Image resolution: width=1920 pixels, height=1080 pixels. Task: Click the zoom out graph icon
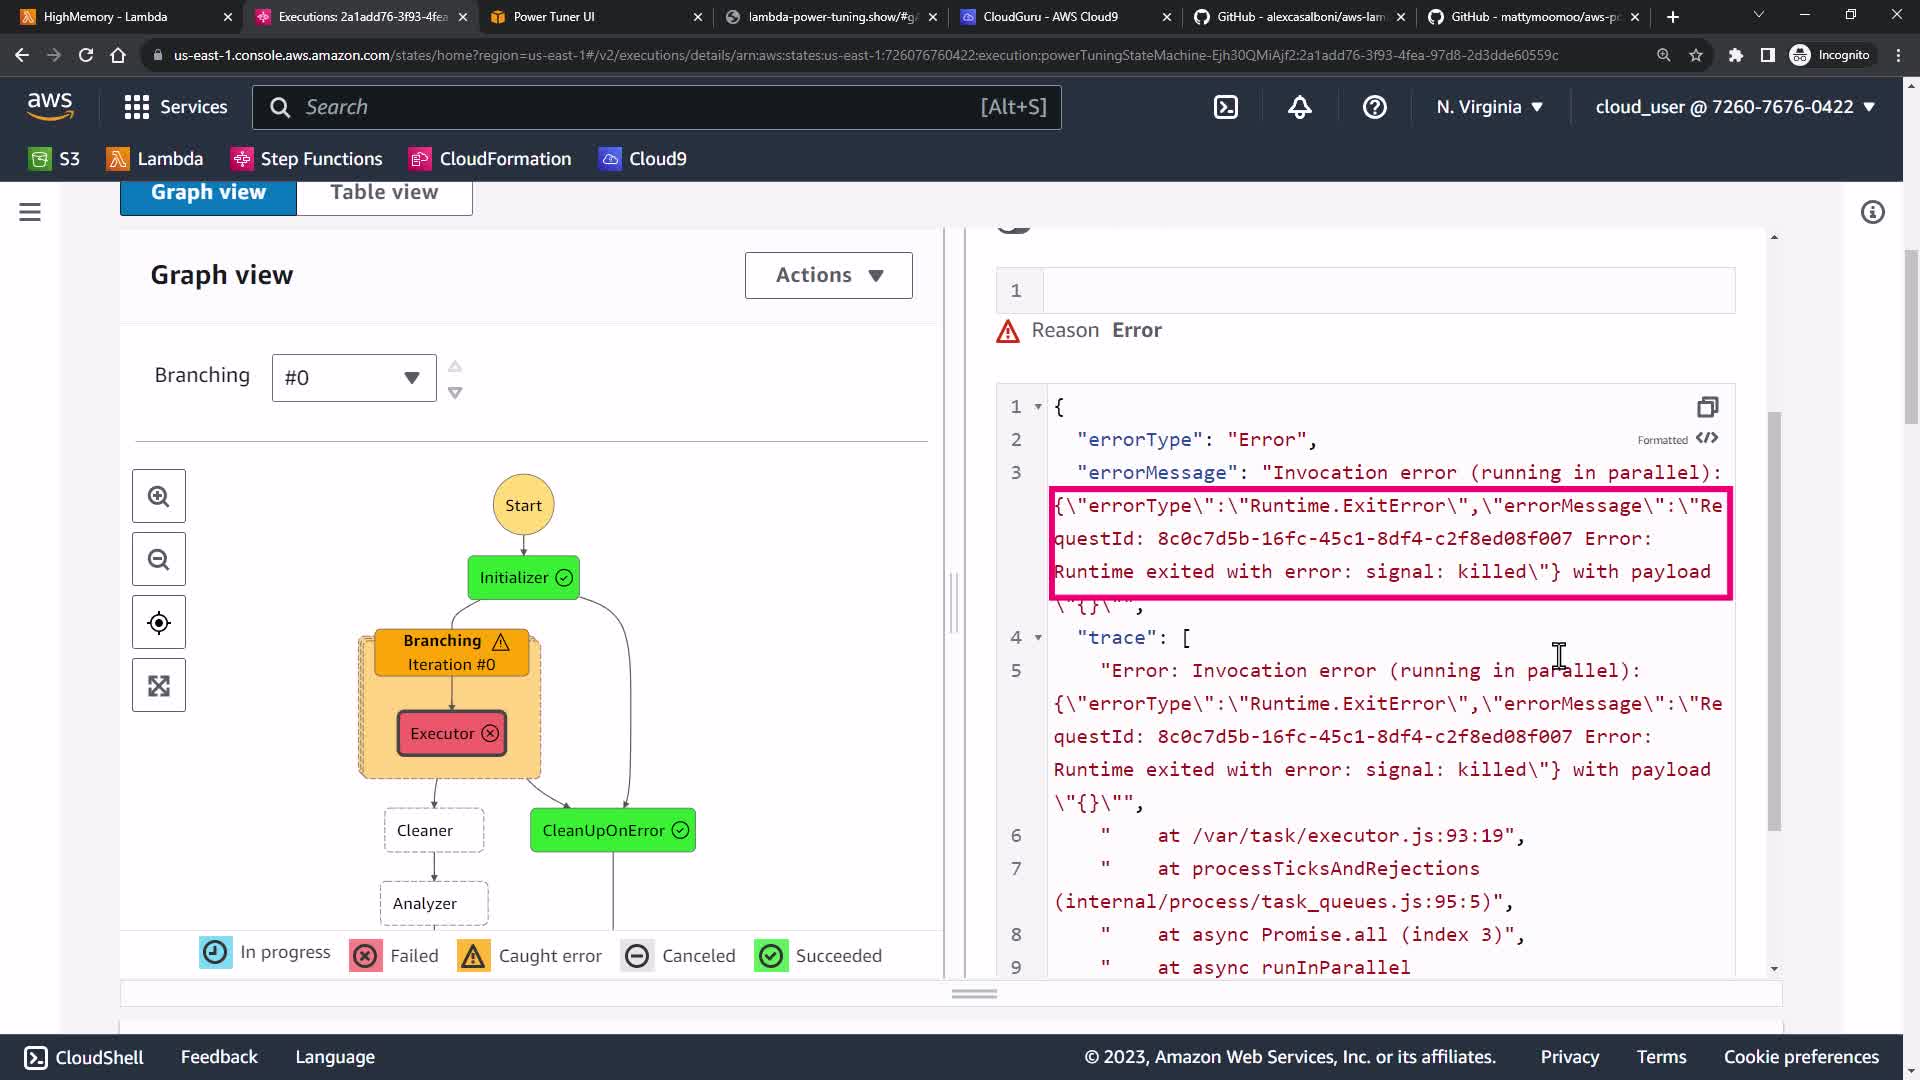pyautogui.click(x=158, y=560)
